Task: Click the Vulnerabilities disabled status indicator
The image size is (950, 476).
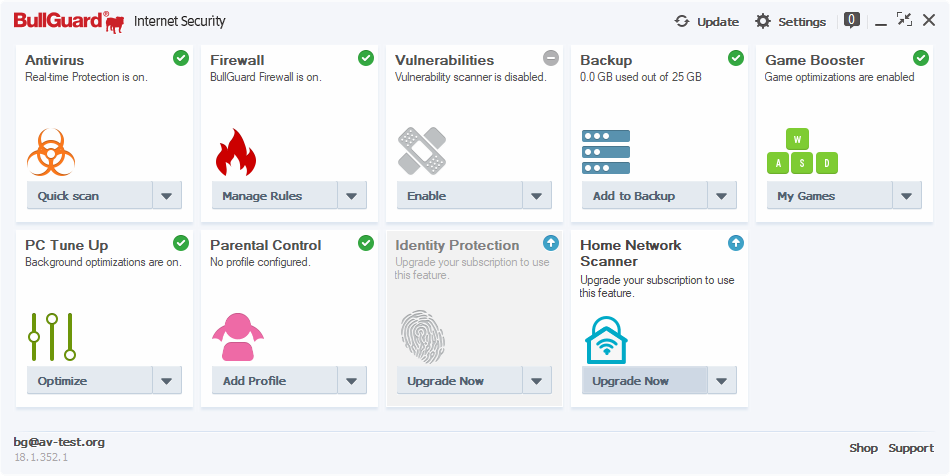Action: [x=551, y=58]
